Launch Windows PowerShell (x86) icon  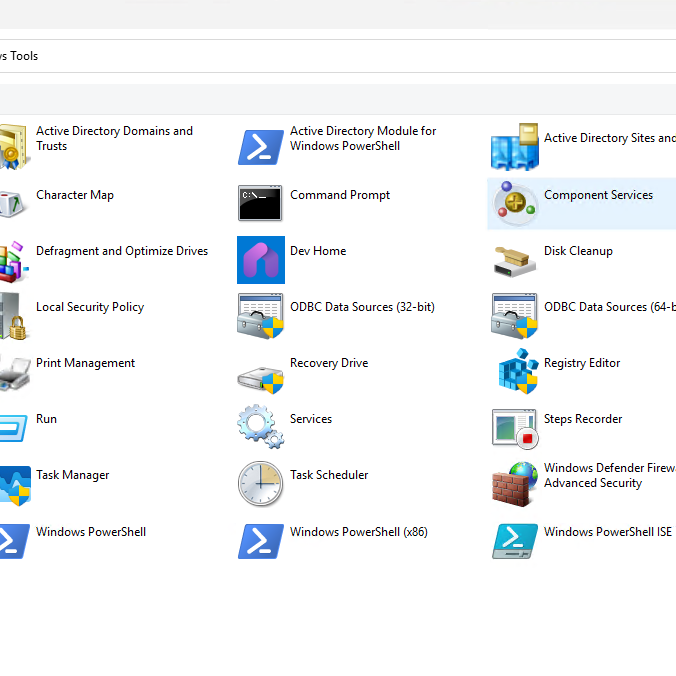(x=260, y=541)
